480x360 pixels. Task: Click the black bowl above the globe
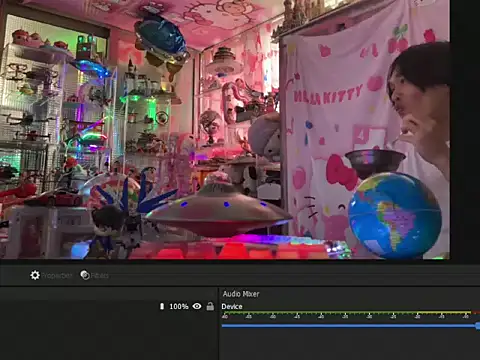(375, 161)
